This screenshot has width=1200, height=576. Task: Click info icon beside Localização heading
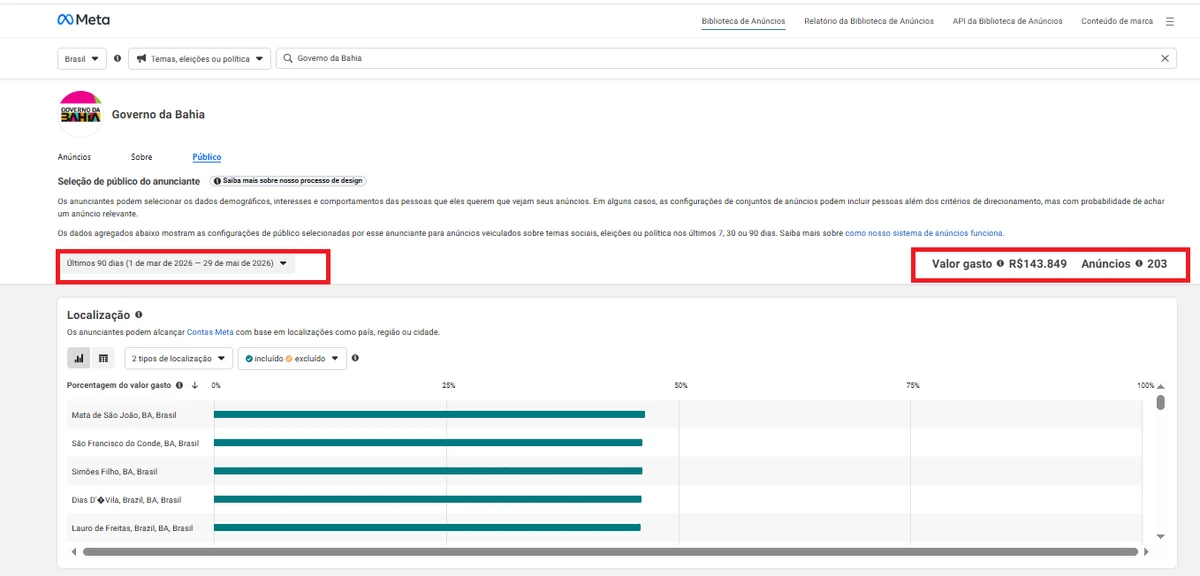coord(139,315)
